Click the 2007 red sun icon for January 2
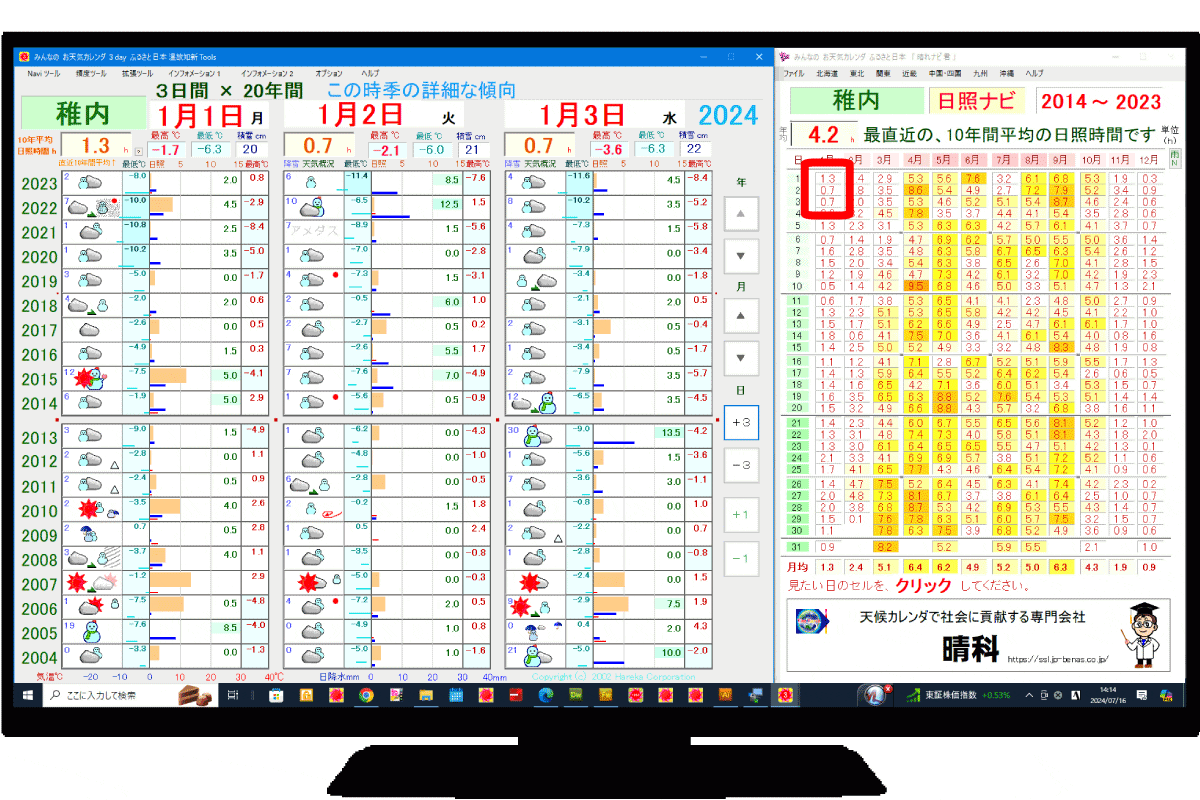The height and width of the screenshot is (800, 1200). pos(306,583)
